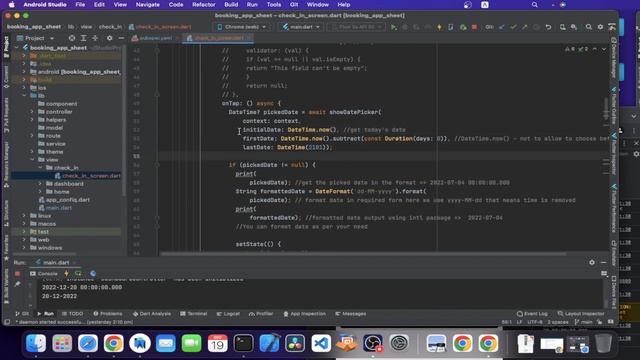Stop the running app with red square in toolbar
The height and width of the screenshot is (360, 640).
[474, 27]
